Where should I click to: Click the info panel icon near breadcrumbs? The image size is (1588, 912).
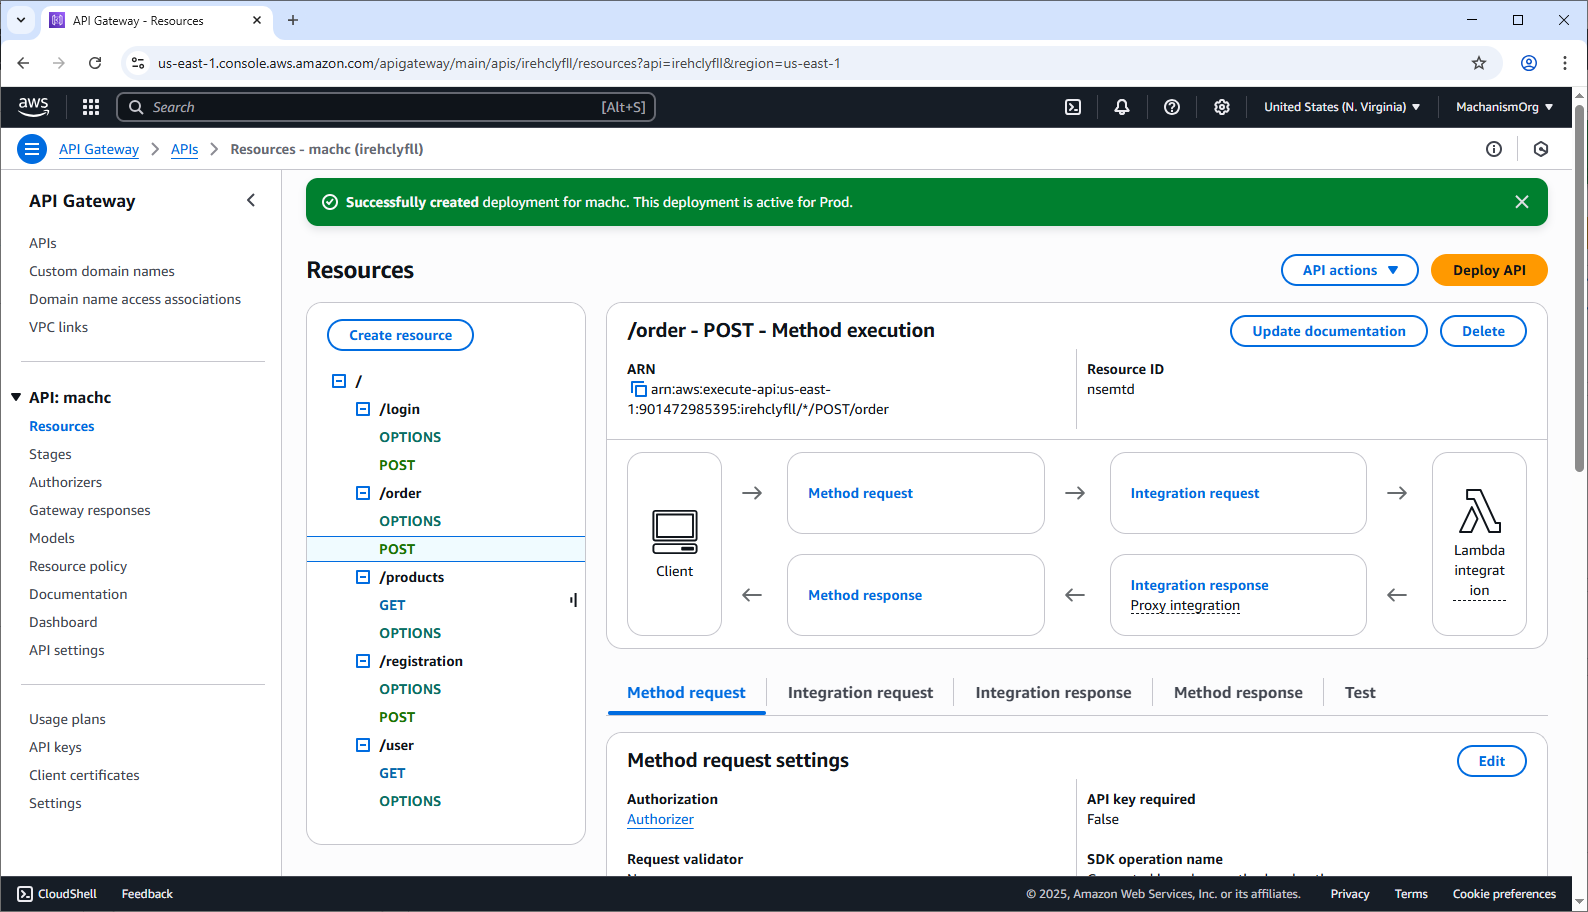(1494, 149)
